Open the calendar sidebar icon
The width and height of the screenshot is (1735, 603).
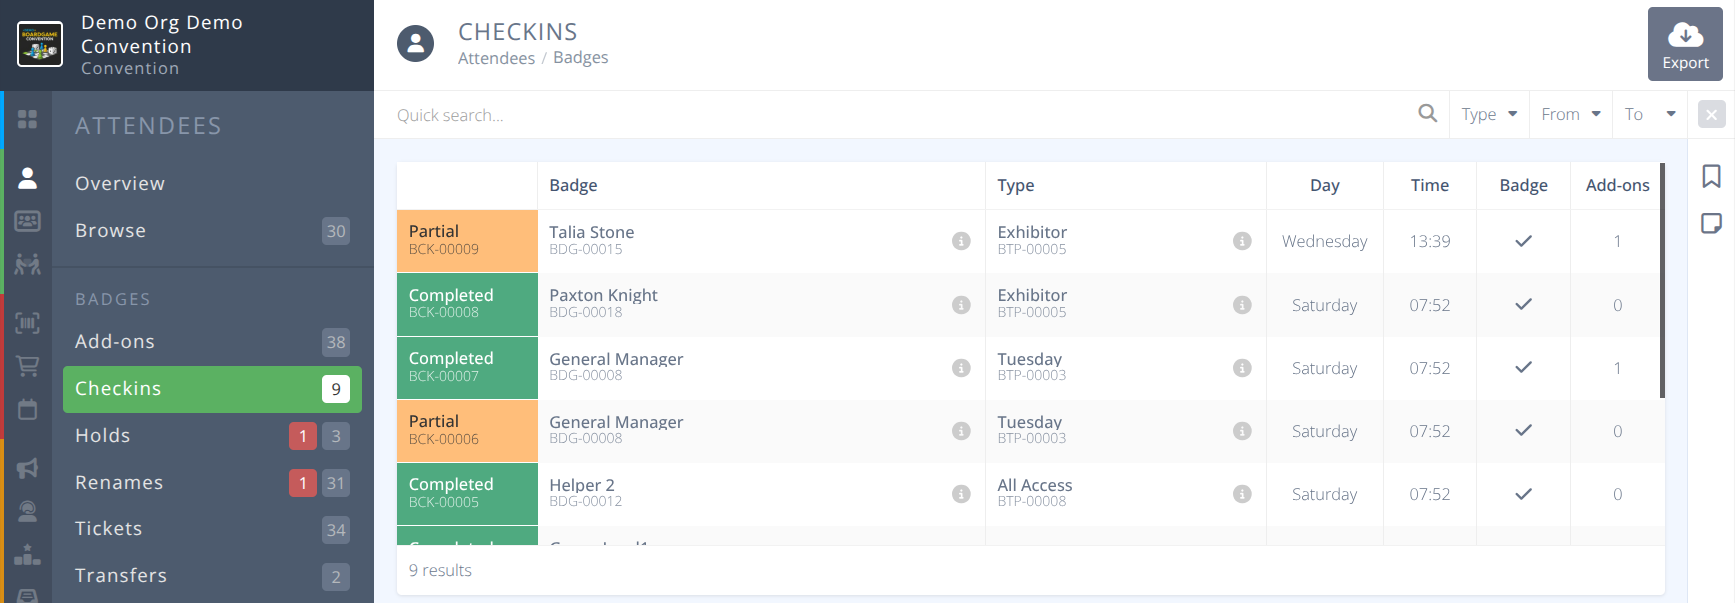click(28, 409)
